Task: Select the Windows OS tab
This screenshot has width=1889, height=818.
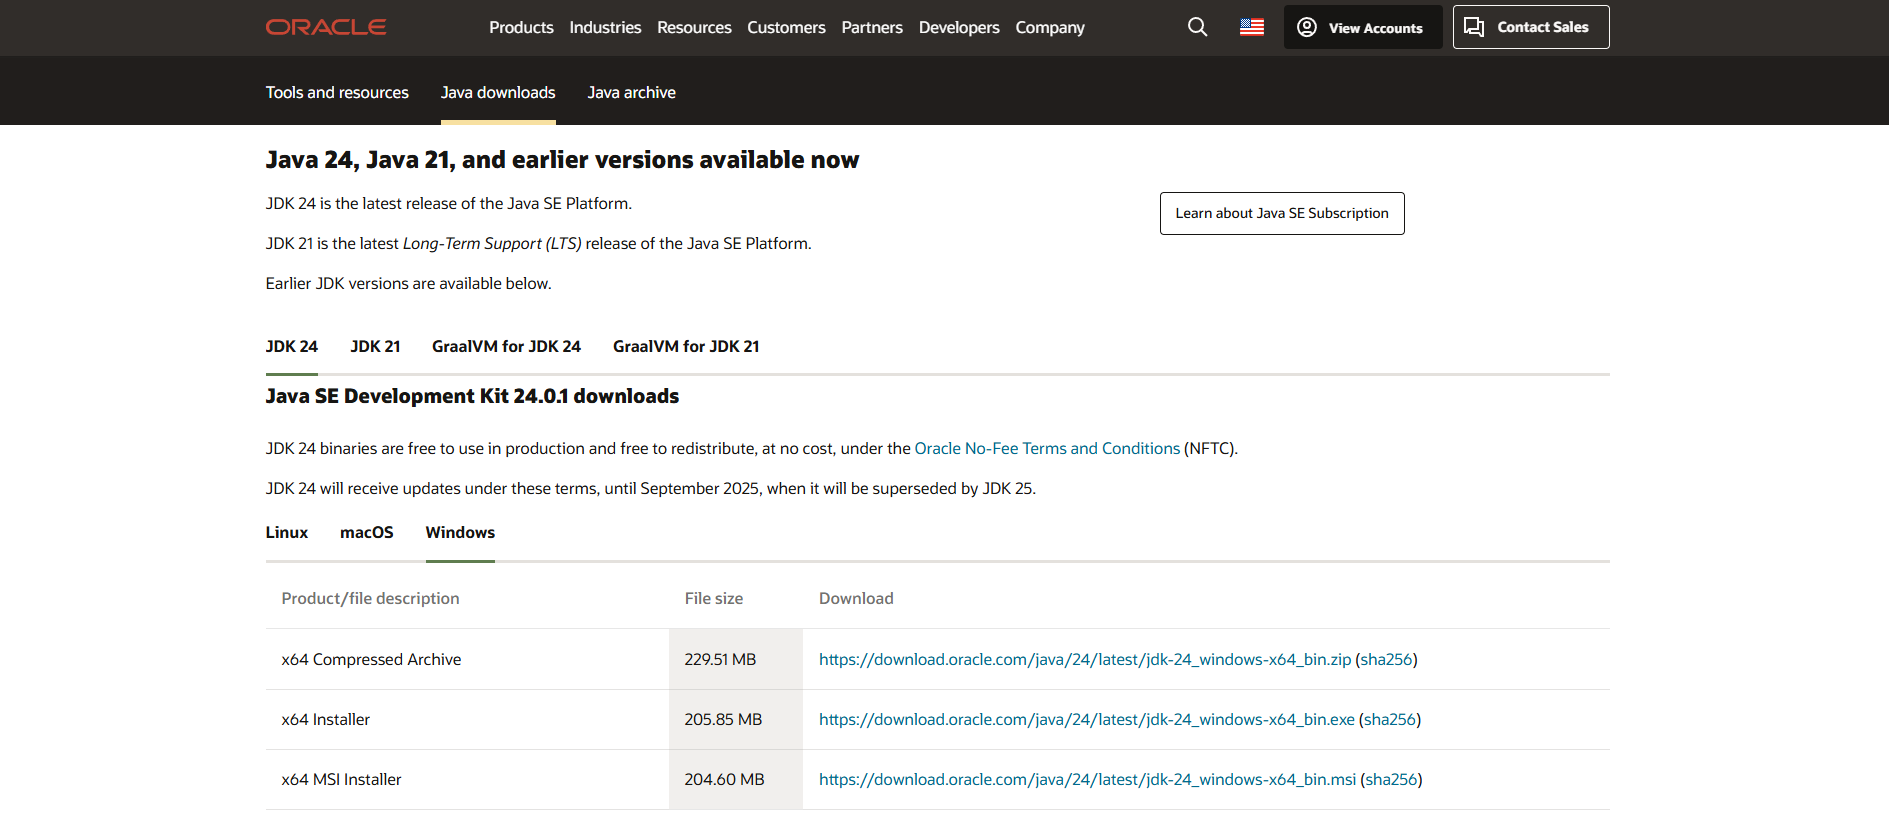Action: coord(460,532)
